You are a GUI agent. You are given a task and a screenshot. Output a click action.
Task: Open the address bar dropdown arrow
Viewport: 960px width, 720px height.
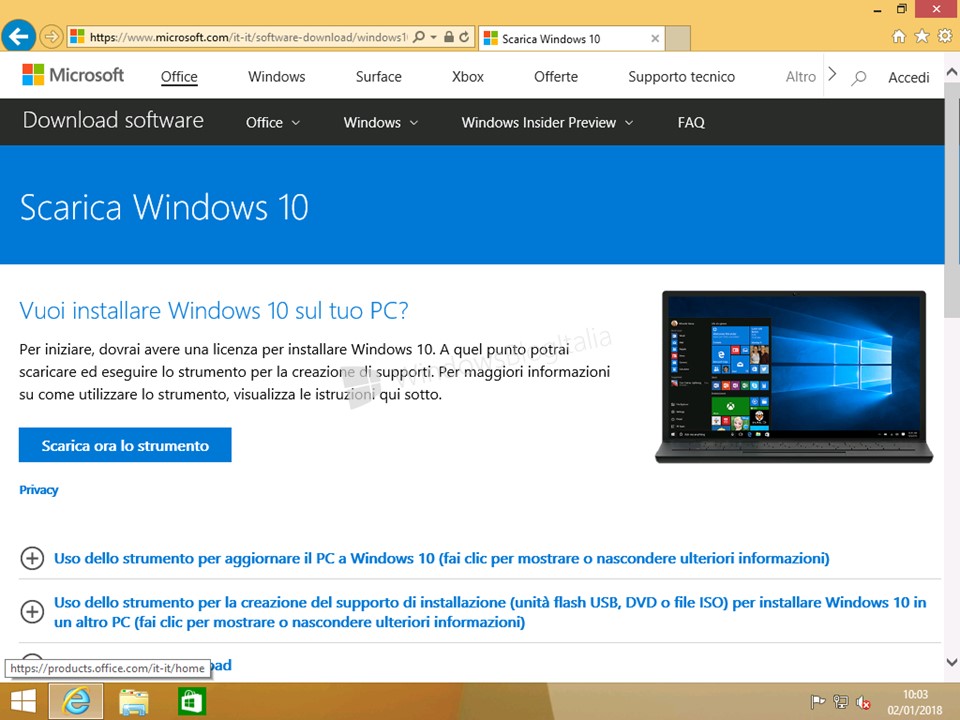(433, 37)
